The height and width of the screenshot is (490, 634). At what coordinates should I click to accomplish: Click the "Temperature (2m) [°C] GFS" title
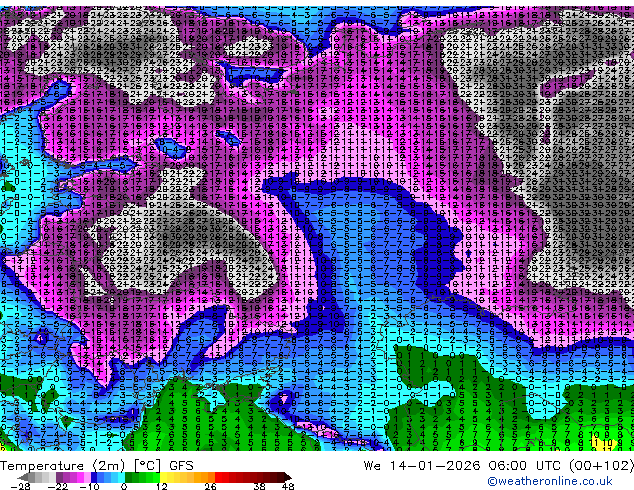97,466
